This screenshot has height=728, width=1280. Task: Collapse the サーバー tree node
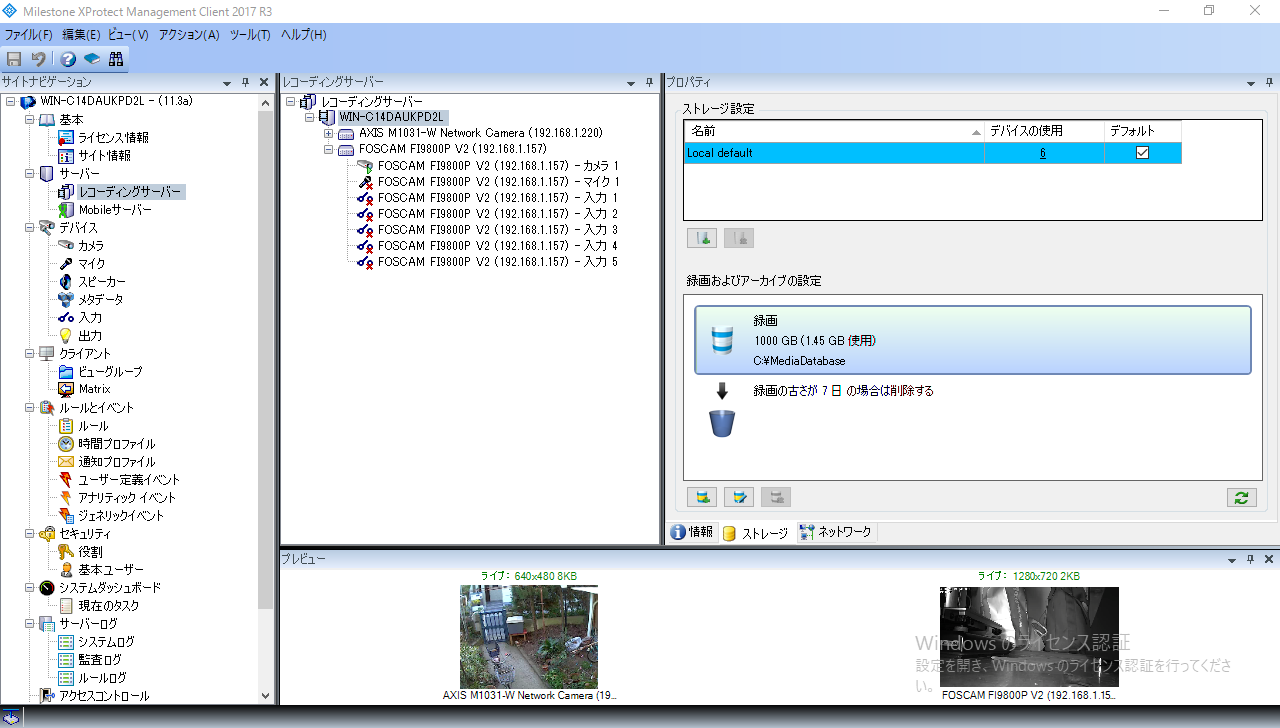coord(30,174)
